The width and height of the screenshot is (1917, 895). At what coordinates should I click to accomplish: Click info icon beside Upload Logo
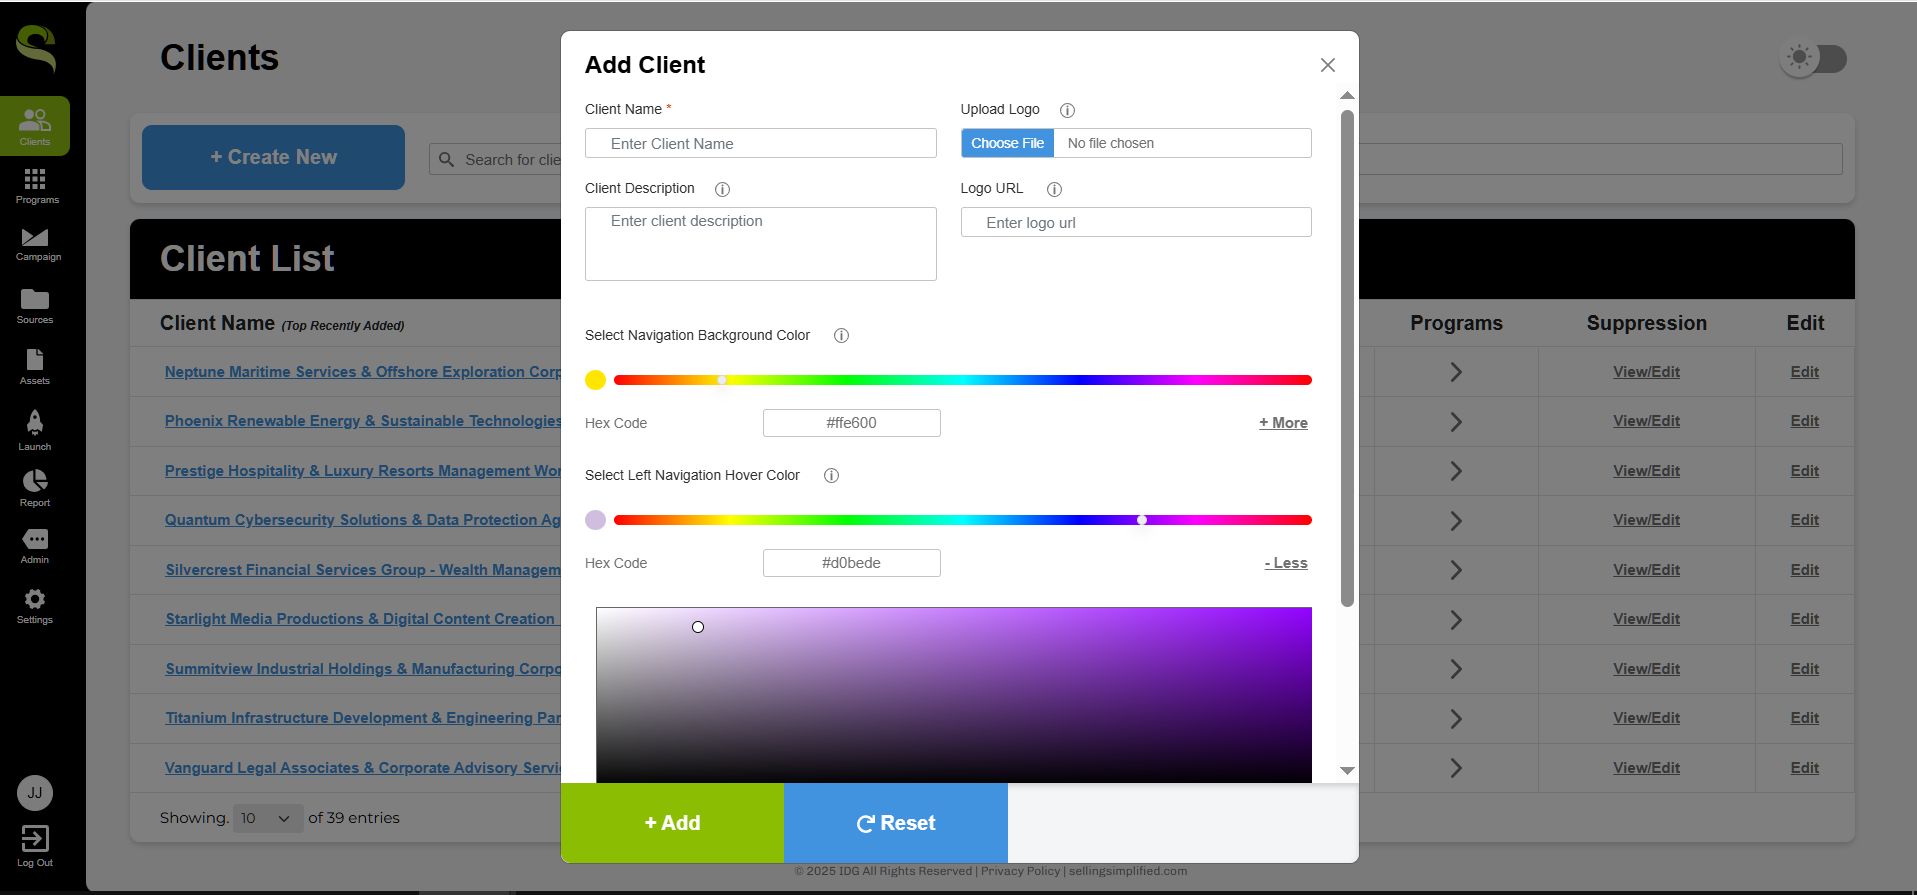[1067, 110]
